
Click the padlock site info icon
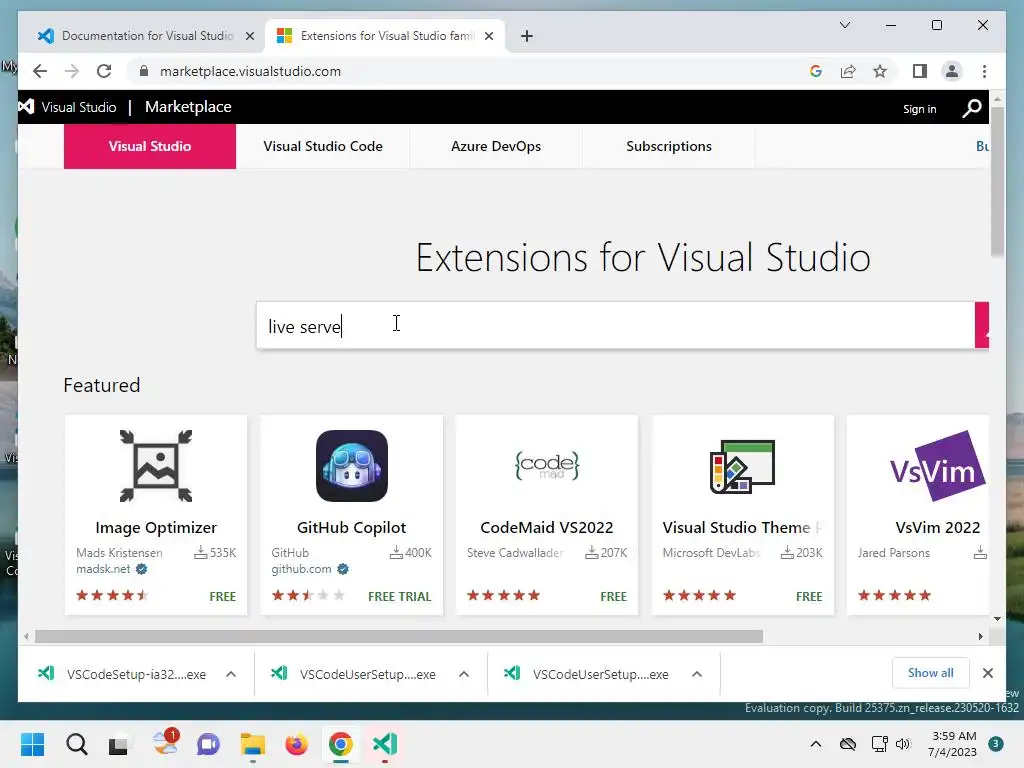(x=144, y=71)
